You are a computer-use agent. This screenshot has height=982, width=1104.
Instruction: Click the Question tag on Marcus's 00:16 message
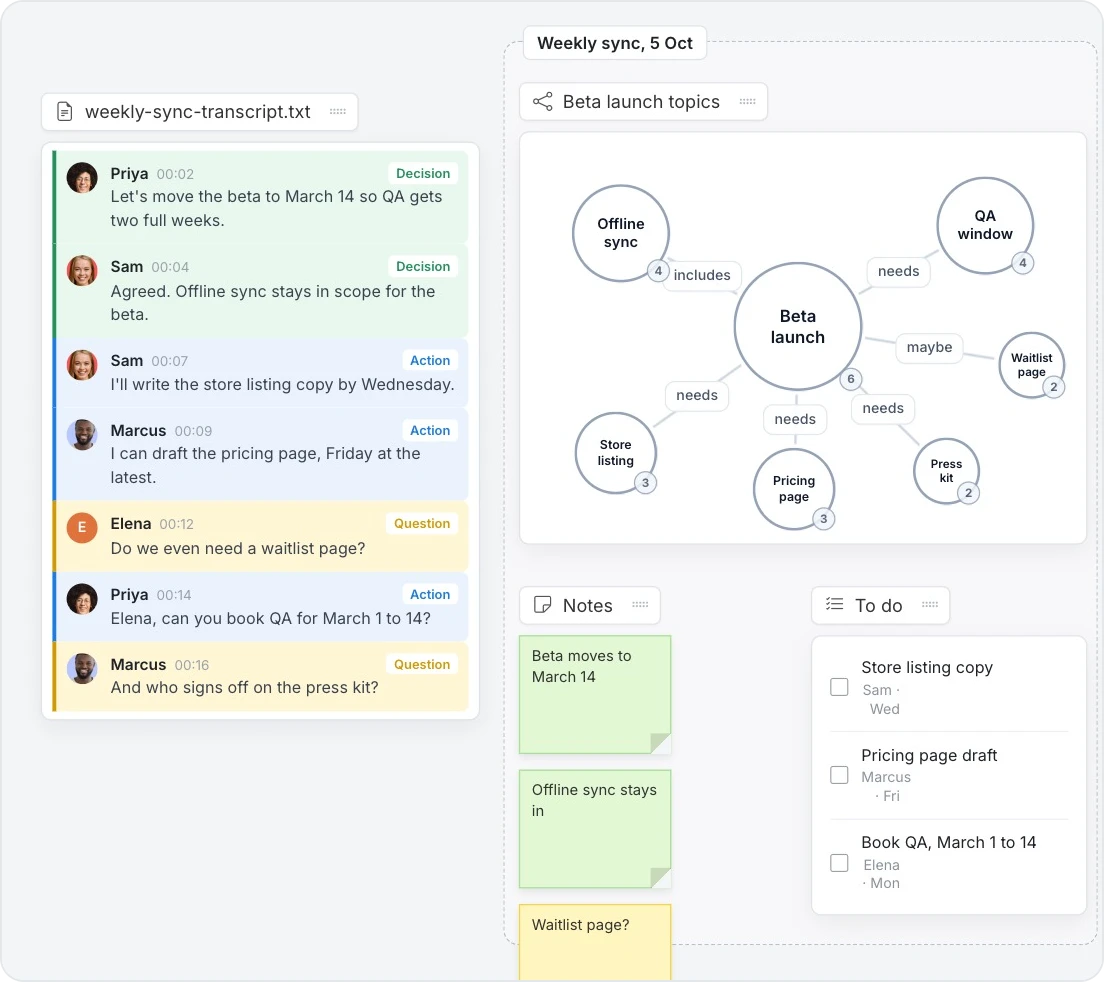coord(422,664)
